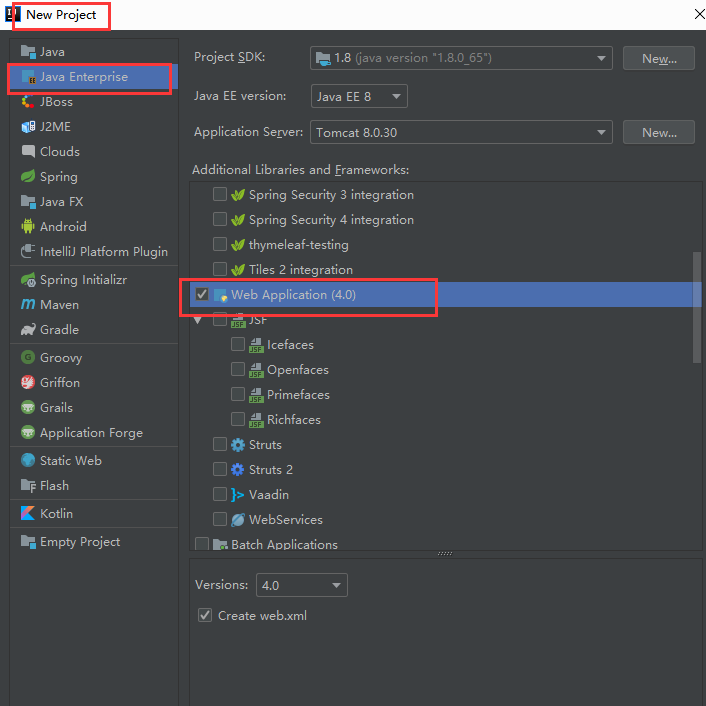Click the Kotlin logo icon
Viewport: 706px width, 706px height.
(x=28, y=513)
